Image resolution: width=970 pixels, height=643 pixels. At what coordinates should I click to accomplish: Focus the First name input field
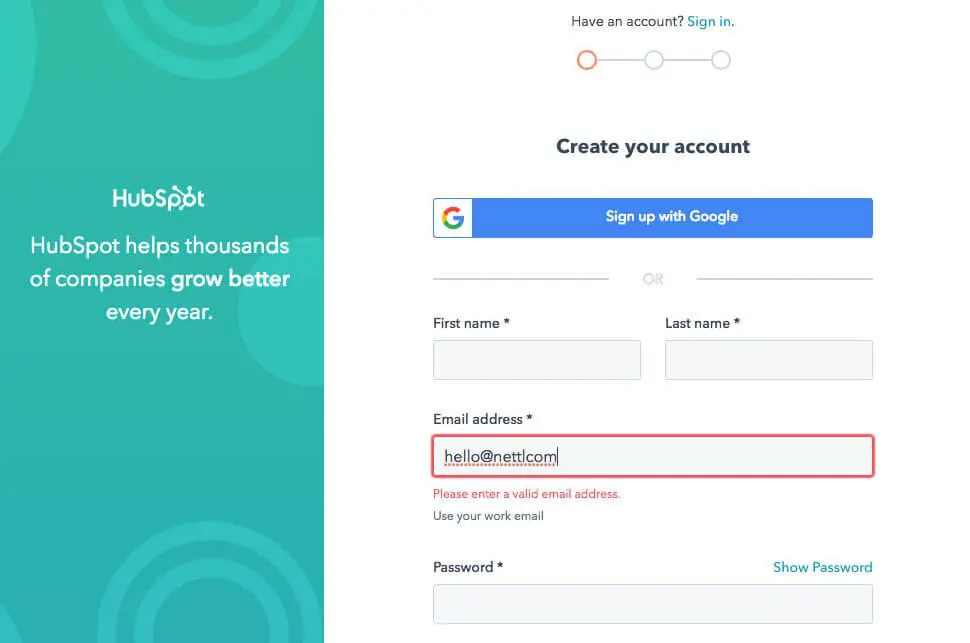pos(536,360)
